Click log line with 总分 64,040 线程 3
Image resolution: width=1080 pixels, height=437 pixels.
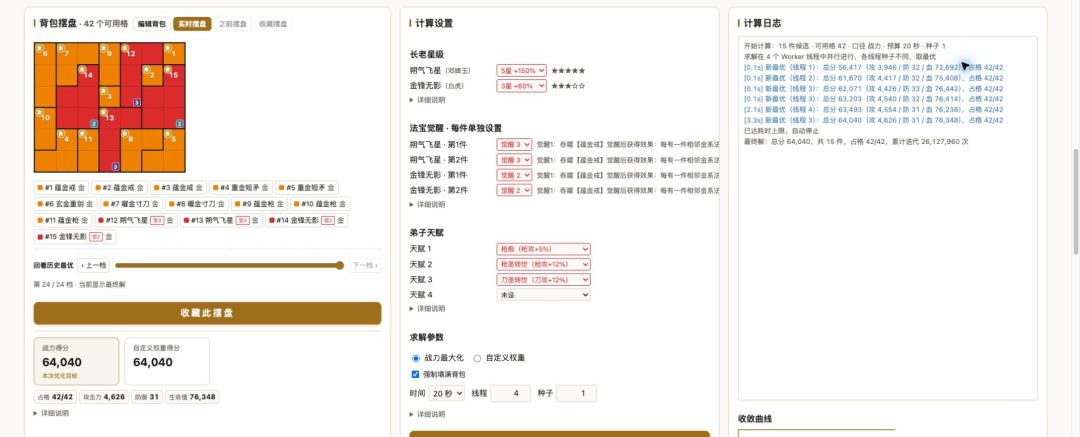point(873,120)
